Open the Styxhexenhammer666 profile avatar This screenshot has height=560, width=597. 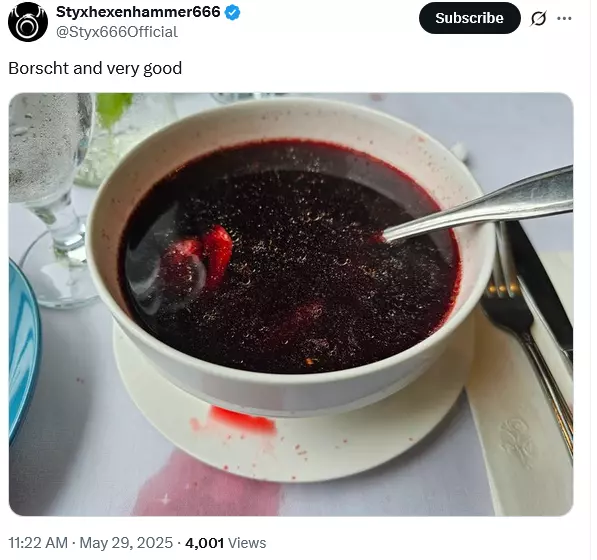tap(28, 21)
